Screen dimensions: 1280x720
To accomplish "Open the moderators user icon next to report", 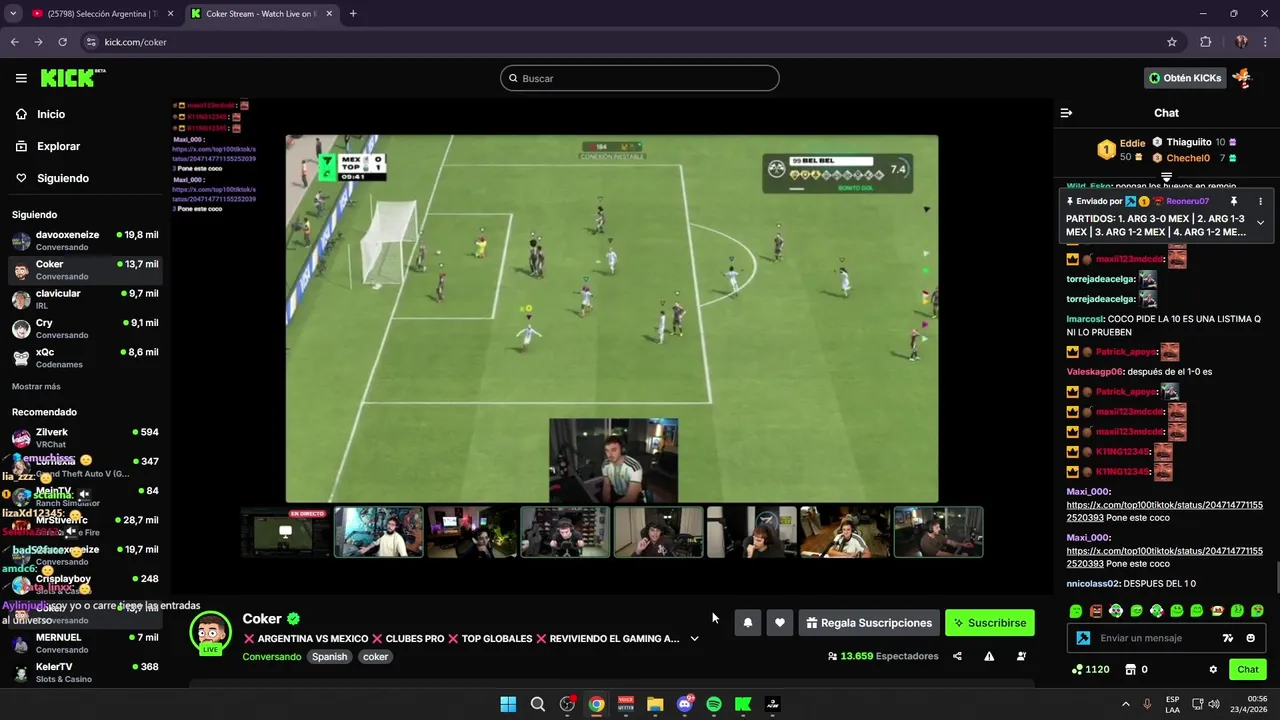I will coord(1021,656).
